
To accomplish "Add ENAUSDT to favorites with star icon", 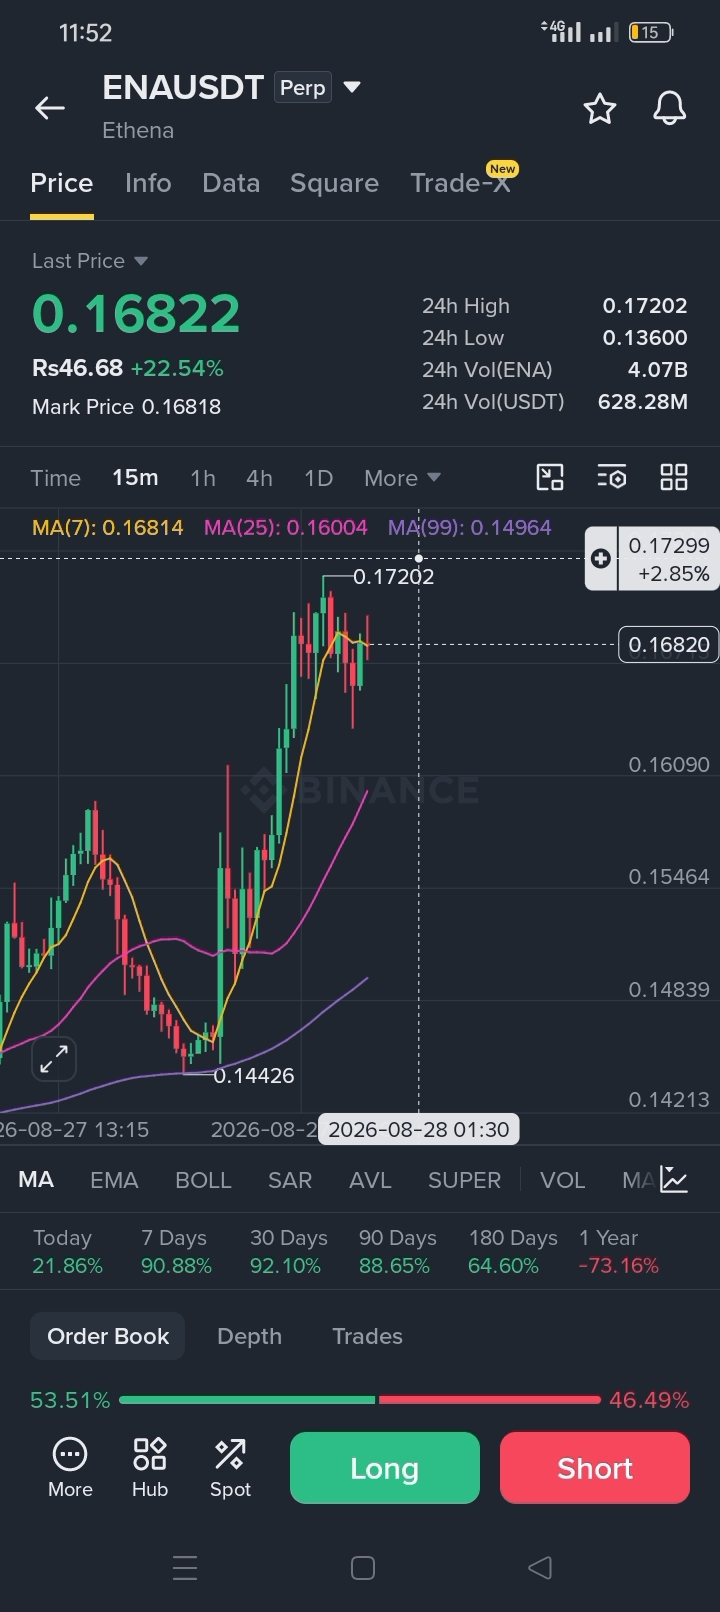I will (600, 108).
